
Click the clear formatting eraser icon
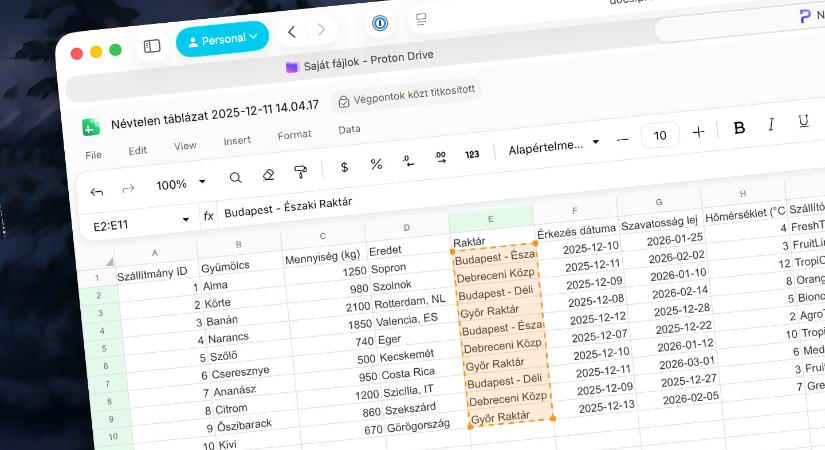267,175
